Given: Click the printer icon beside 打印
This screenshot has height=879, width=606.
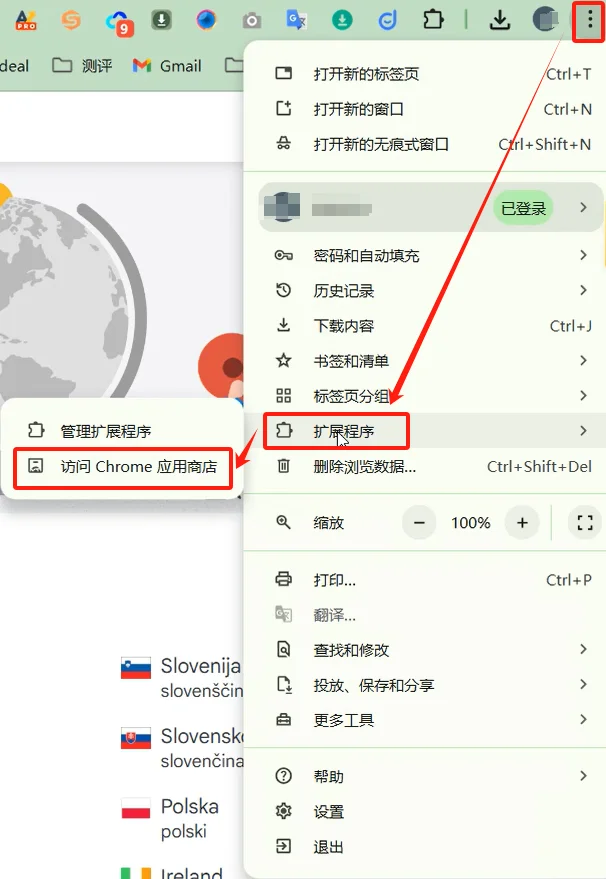Looking at the screenshot, I should (x=284, y=579).
